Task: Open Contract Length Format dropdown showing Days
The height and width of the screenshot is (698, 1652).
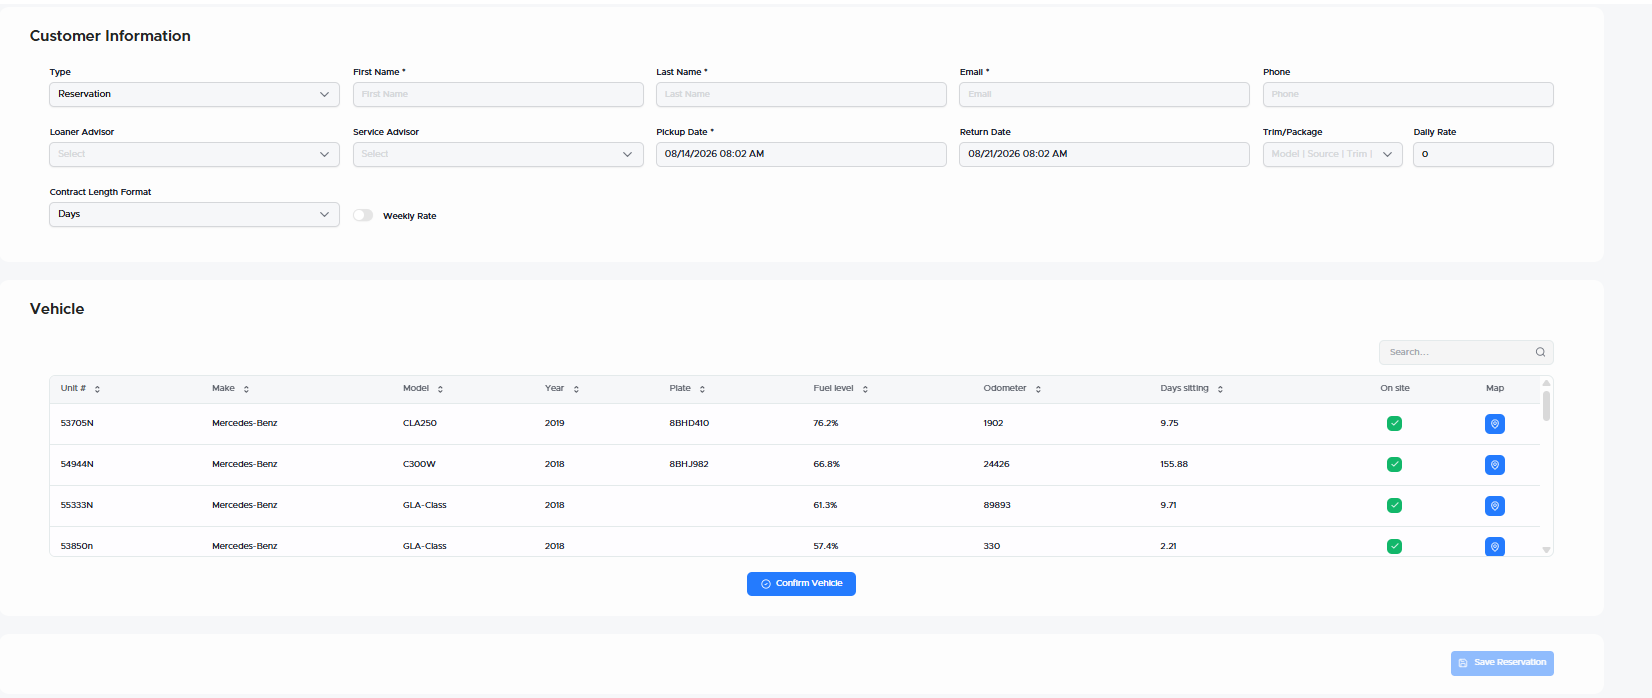Action: [194, 214]
